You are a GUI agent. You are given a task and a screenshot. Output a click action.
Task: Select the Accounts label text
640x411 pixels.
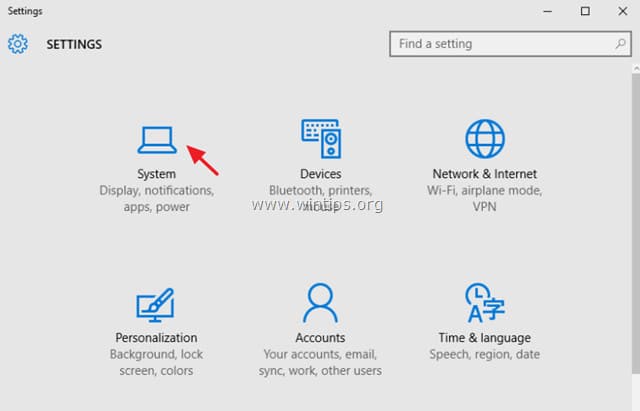coord(320,338)
